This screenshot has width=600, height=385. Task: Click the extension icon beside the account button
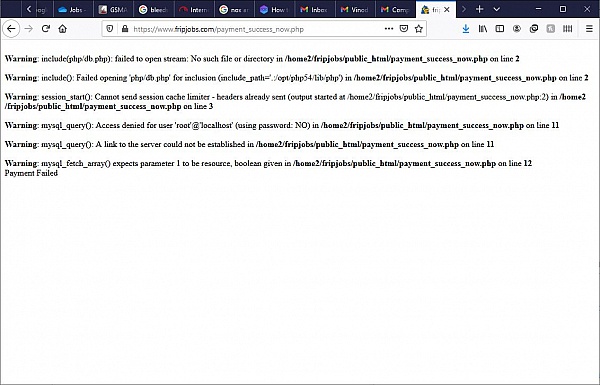pos(534,29)
